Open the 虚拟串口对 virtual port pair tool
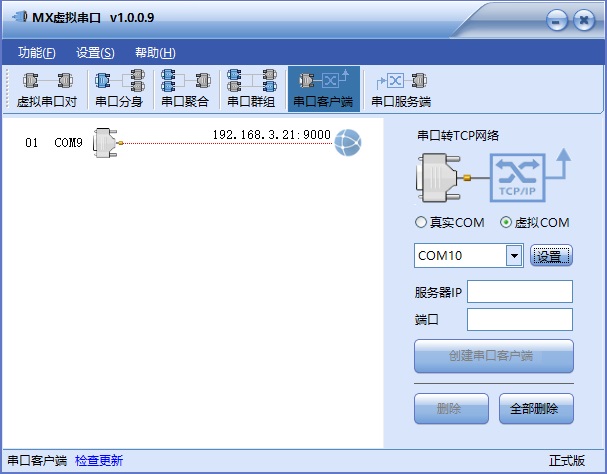 (x=46, y=89)
